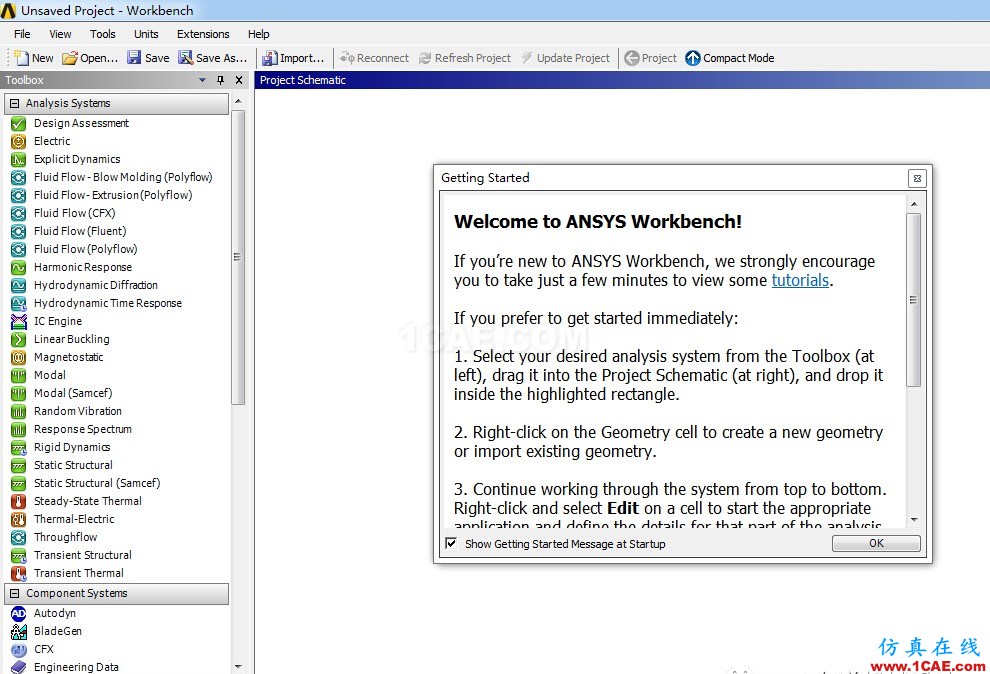Click the Compact Mode up-arrow icon
990x674 pixels.
pos(693,58)
